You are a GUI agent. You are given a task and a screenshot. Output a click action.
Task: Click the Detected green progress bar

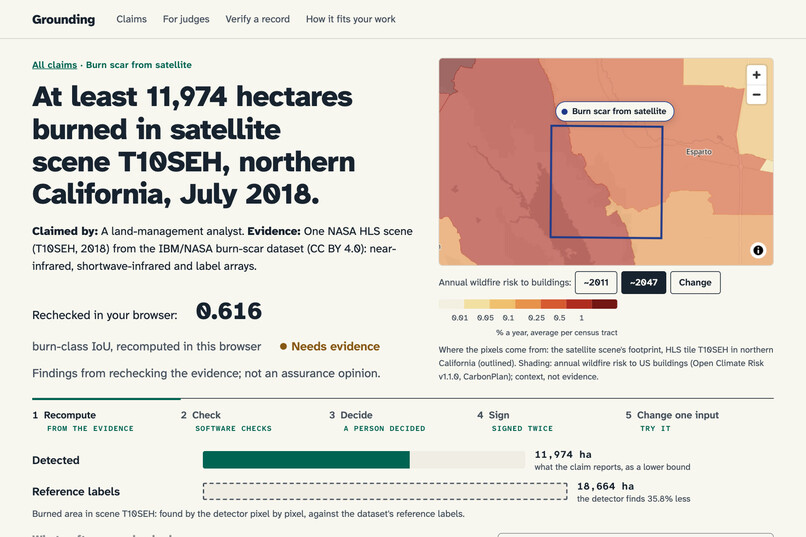(x=306, y=460)
